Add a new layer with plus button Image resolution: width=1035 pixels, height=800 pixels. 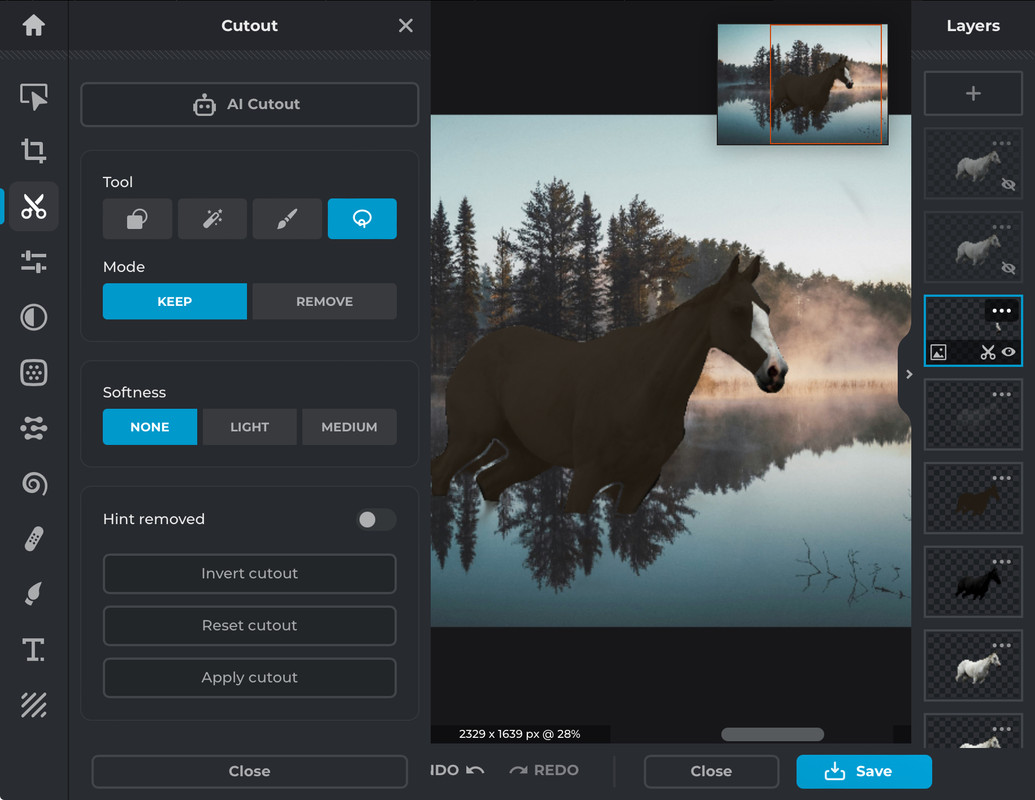click(973, 94)
